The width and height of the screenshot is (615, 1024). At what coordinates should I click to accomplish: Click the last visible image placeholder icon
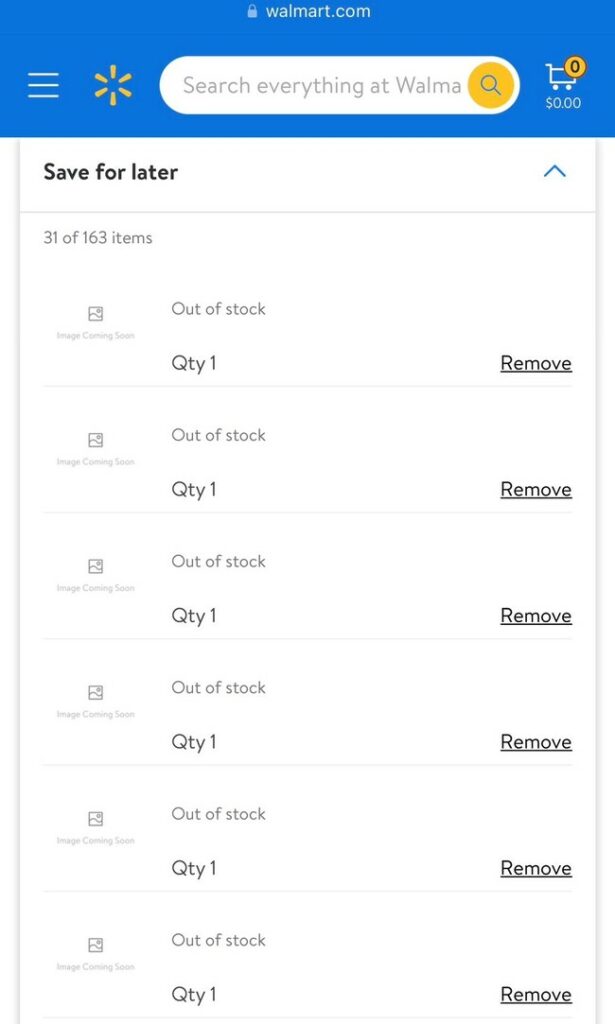pyautogui.click(x=95, y=943)
